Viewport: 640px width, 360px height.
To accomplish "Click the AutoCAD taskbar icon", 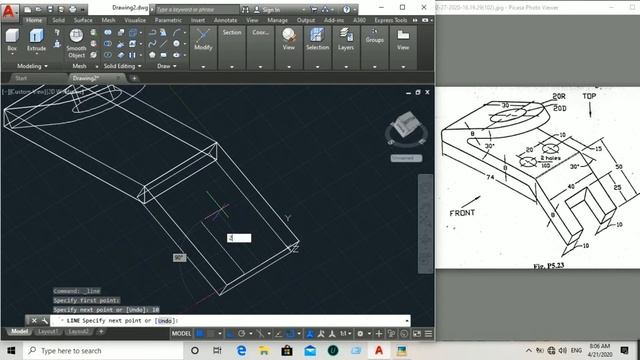I will 379,351.
